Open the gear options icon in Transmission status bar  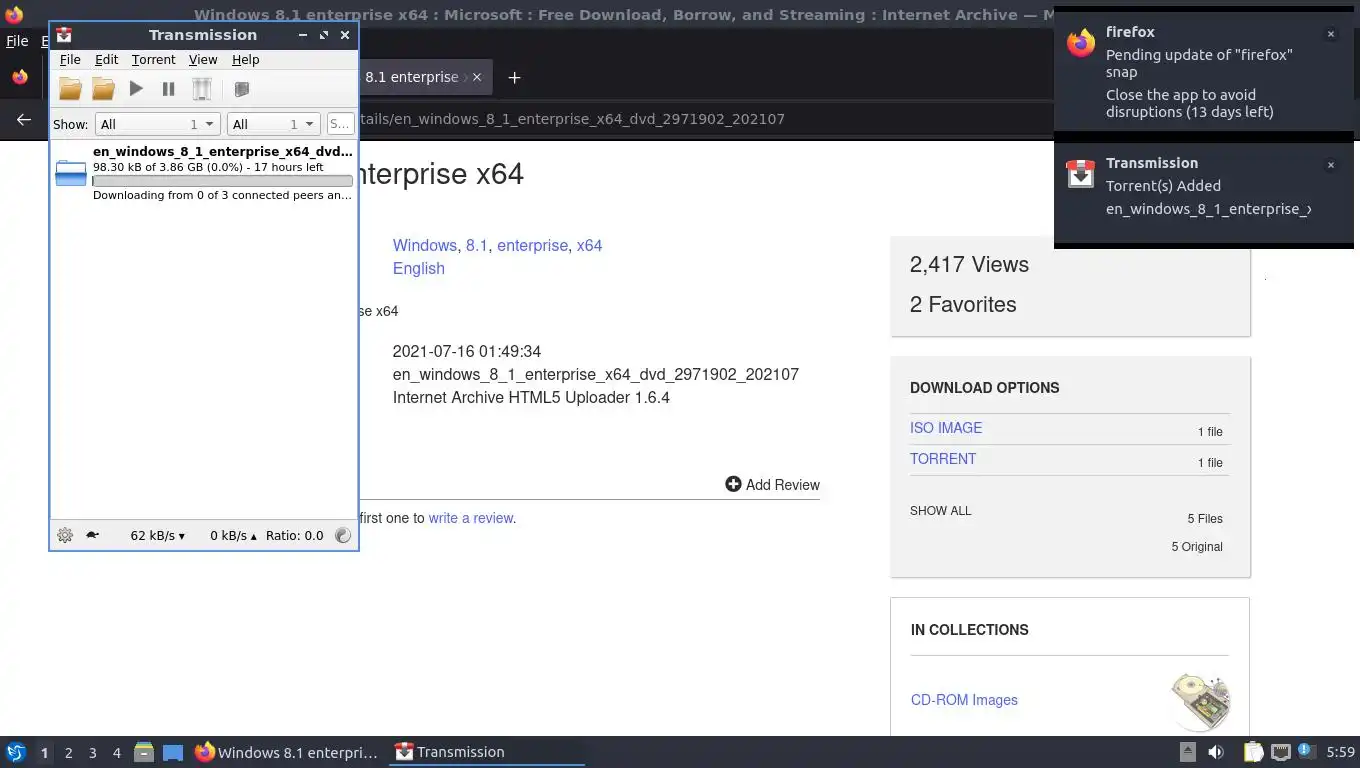pyautogui.click(x=65, y=535)
